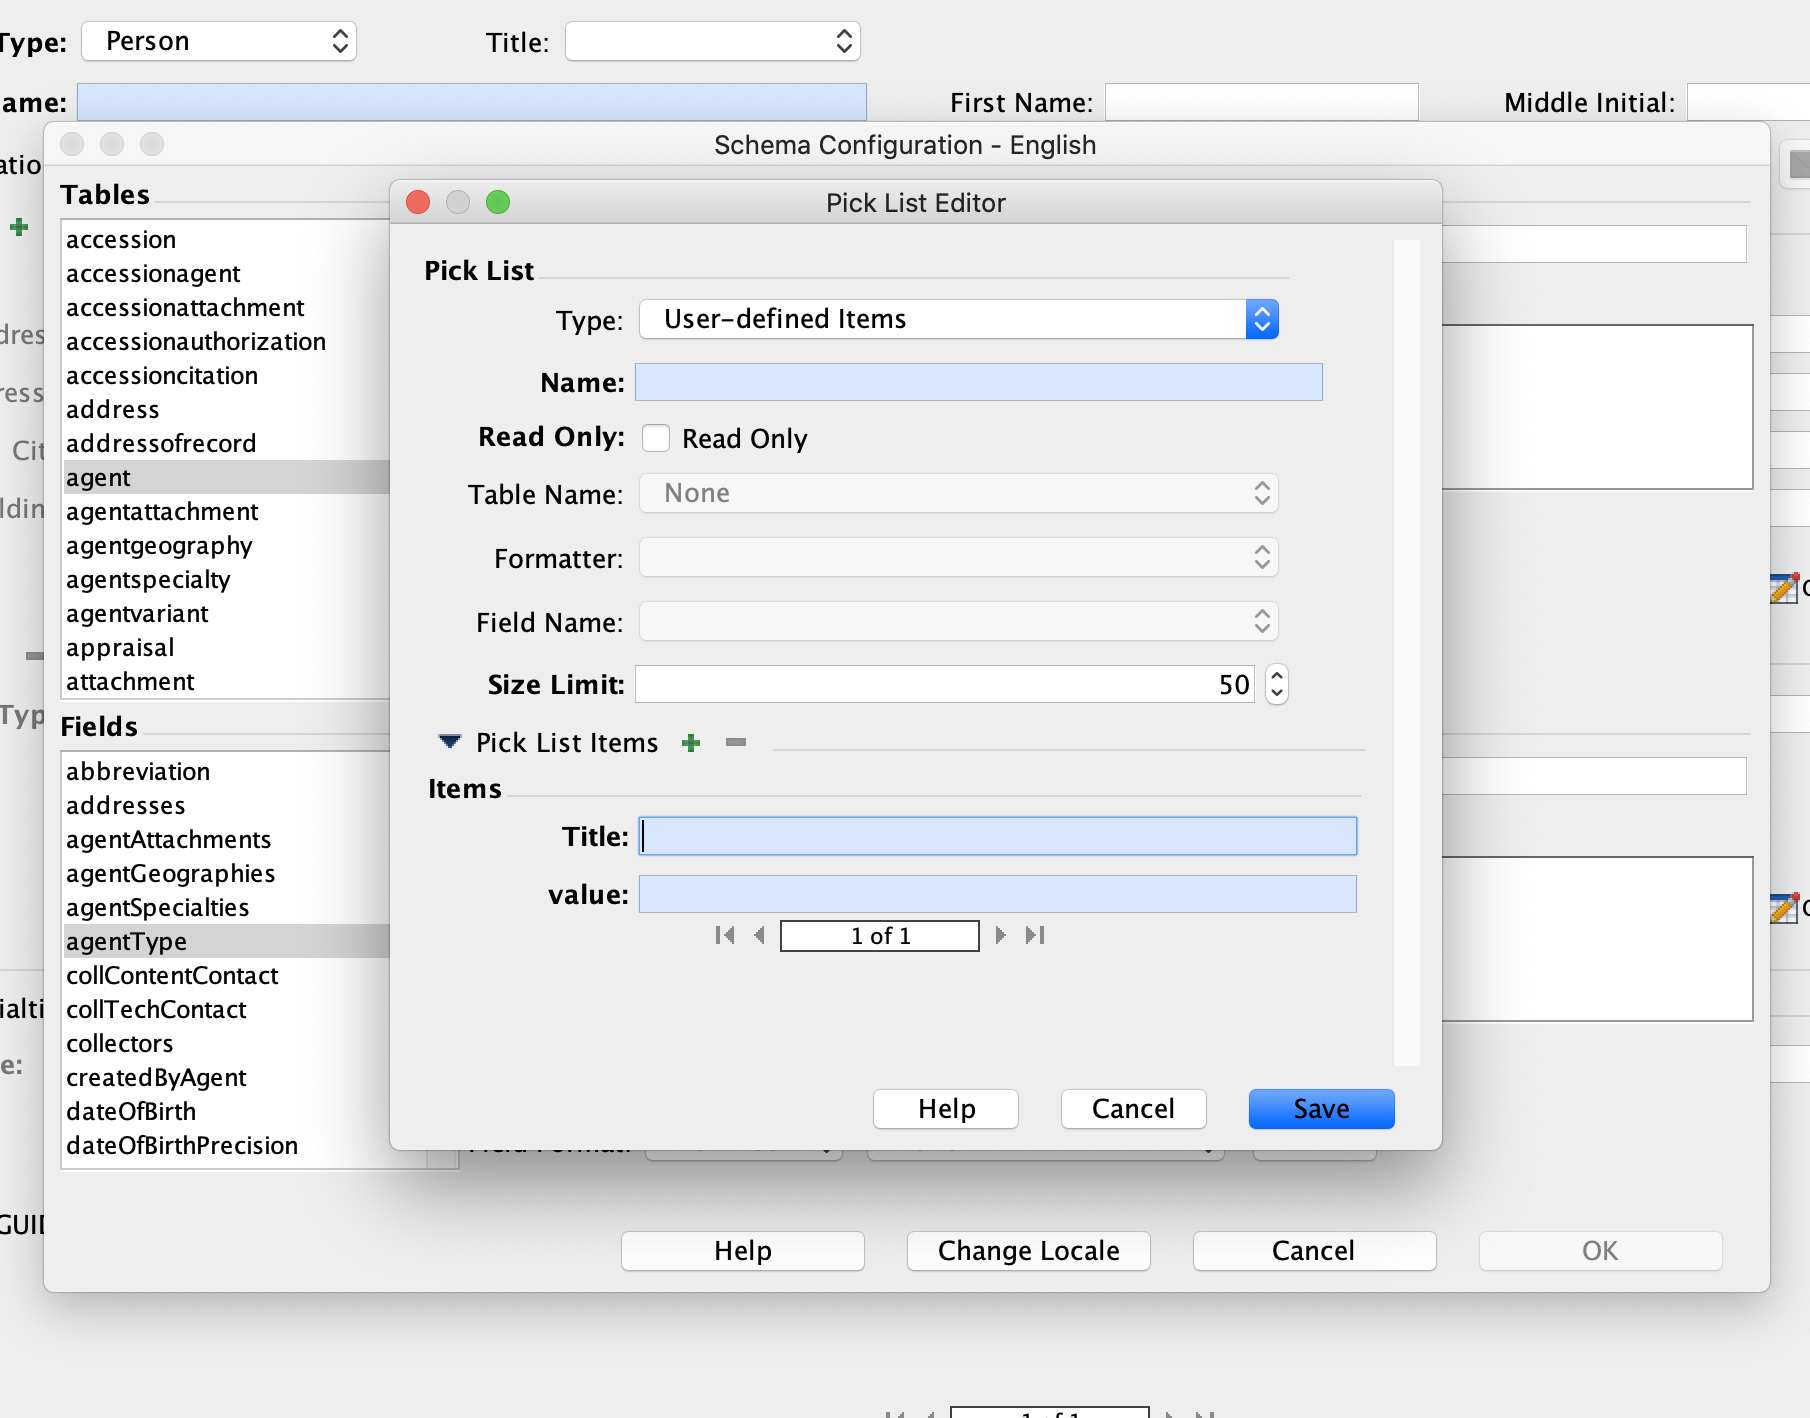Image resolution: width=1810 pixels, height=1418 pixels.
Task: Go to the previous record arrow icon
Action: point(761,935)
